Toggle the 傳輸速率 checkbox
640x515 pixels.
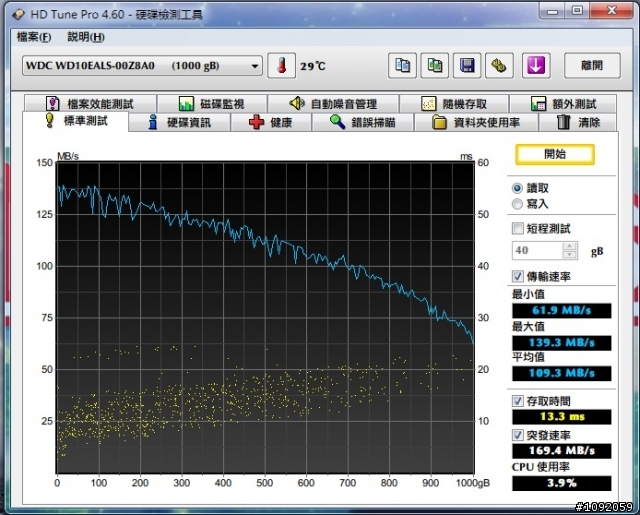tap(518, 276)
